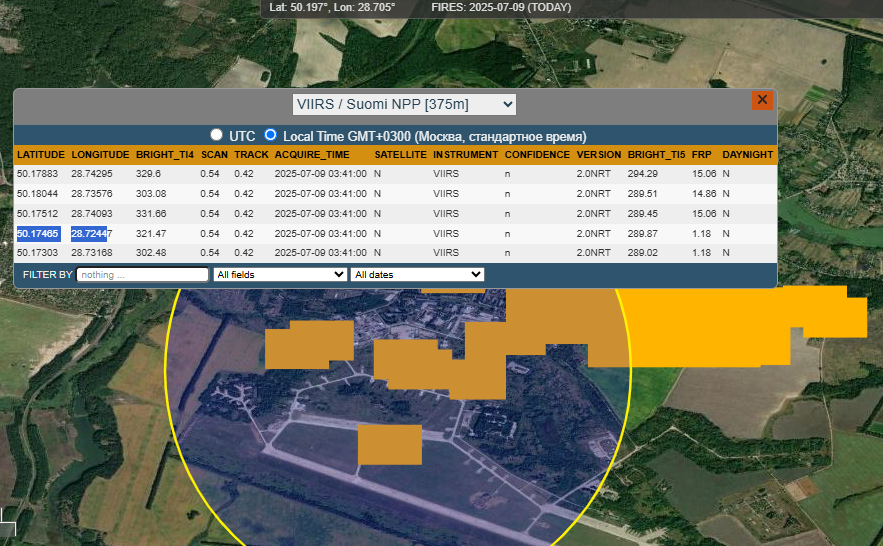883x546 pixels.
Task: Click the DAYNIGHT column header
Action: [747, 155]
